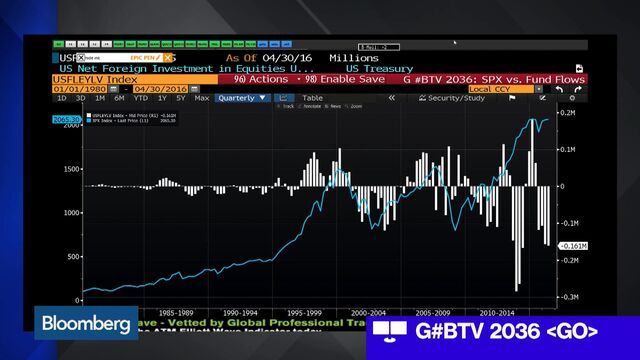Select the YTD range tab
640x360 pixels.
coord(141,98)
